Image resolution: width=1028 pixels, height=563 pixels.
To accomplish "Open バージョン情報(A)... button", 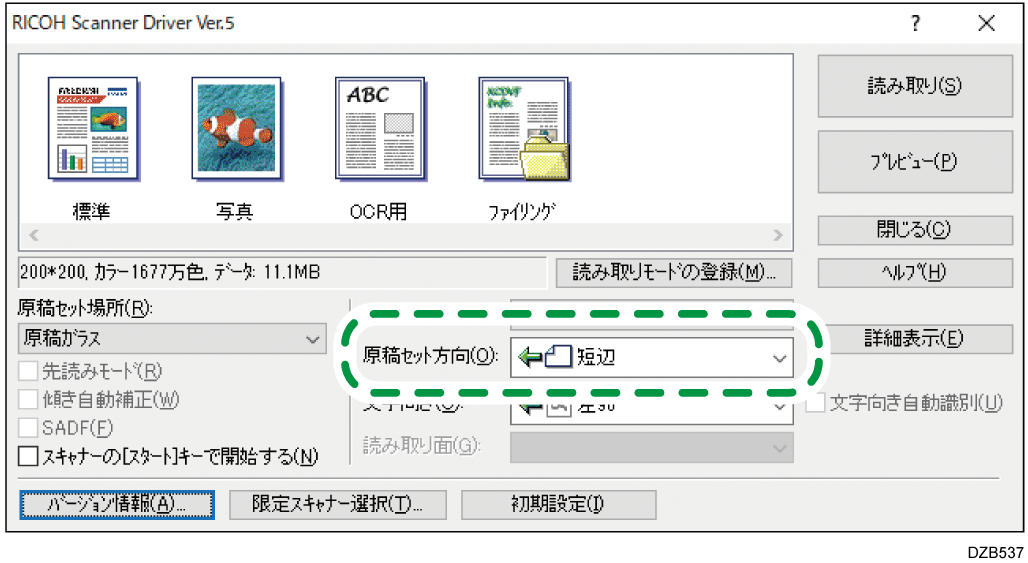I will coord(117,505).
